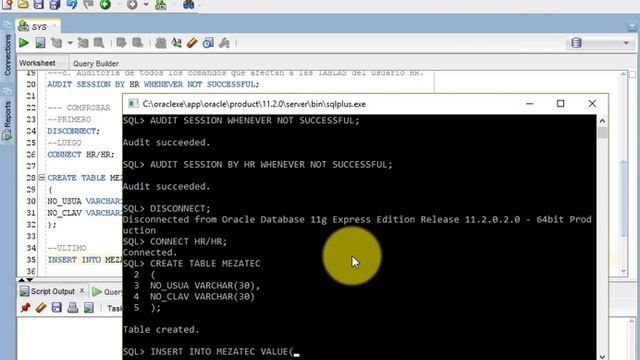Open the Explain Plan dropdown arrow
This screenshot has width=640, height=360.
point(70,43)
